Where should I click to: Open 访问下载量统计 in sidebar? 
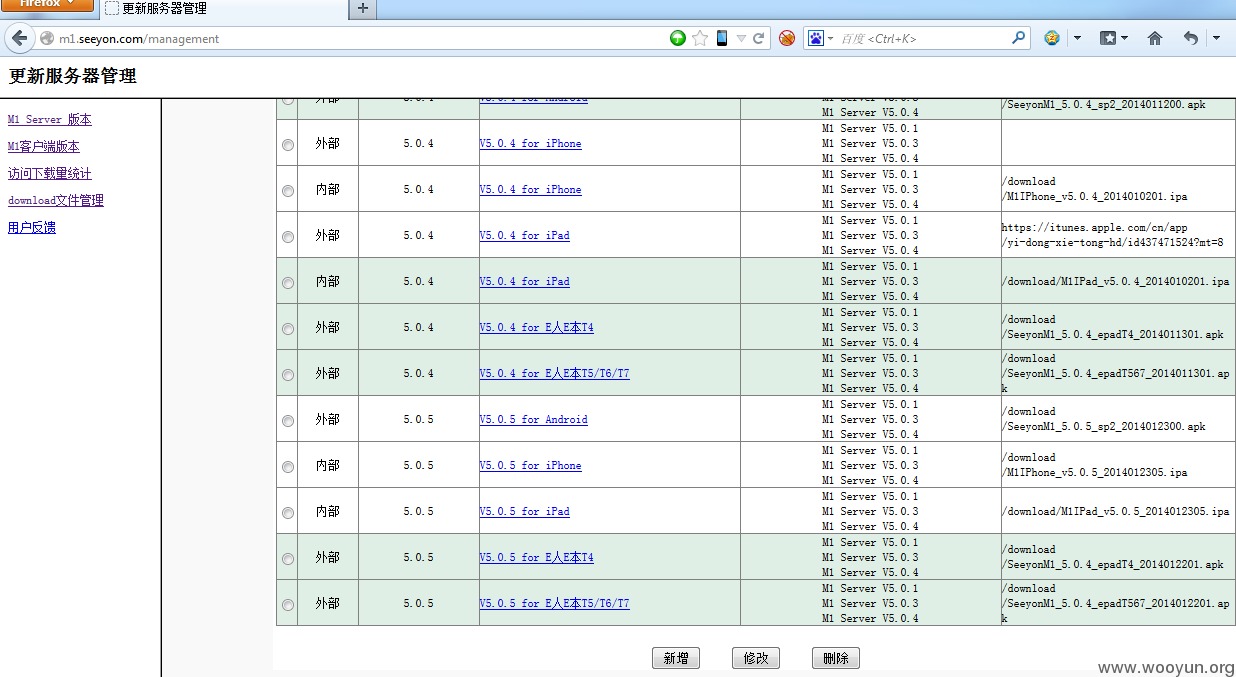click(x=50, y=173)
